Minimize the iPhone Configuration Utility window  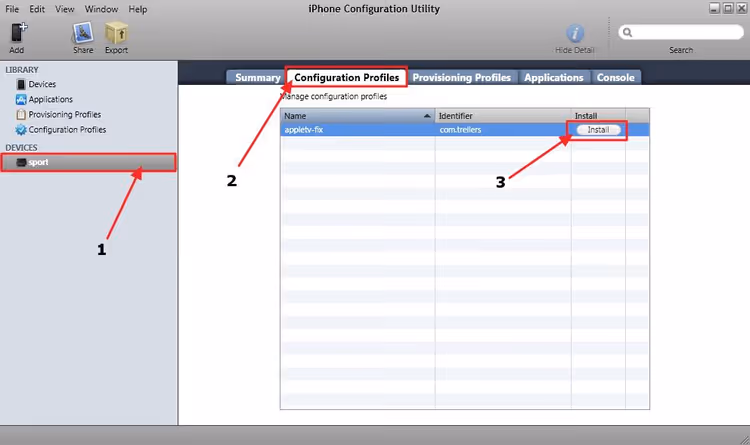714,8
